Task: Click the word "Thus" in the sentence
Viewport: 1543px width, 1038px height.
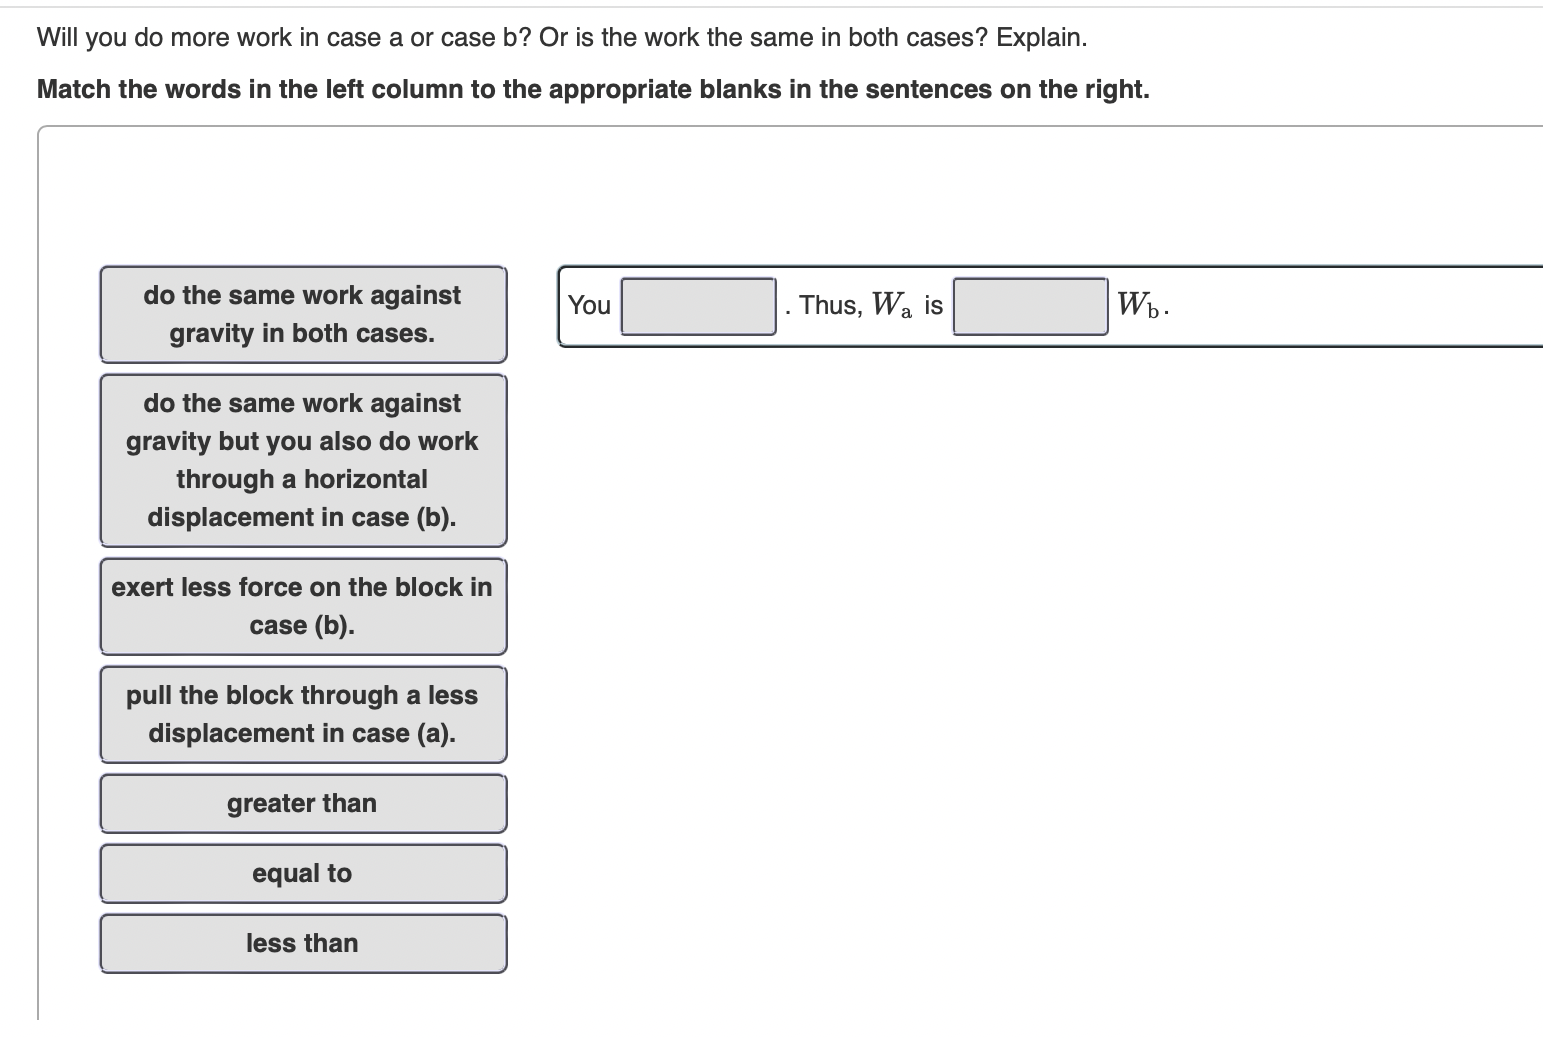Action: 831,305
